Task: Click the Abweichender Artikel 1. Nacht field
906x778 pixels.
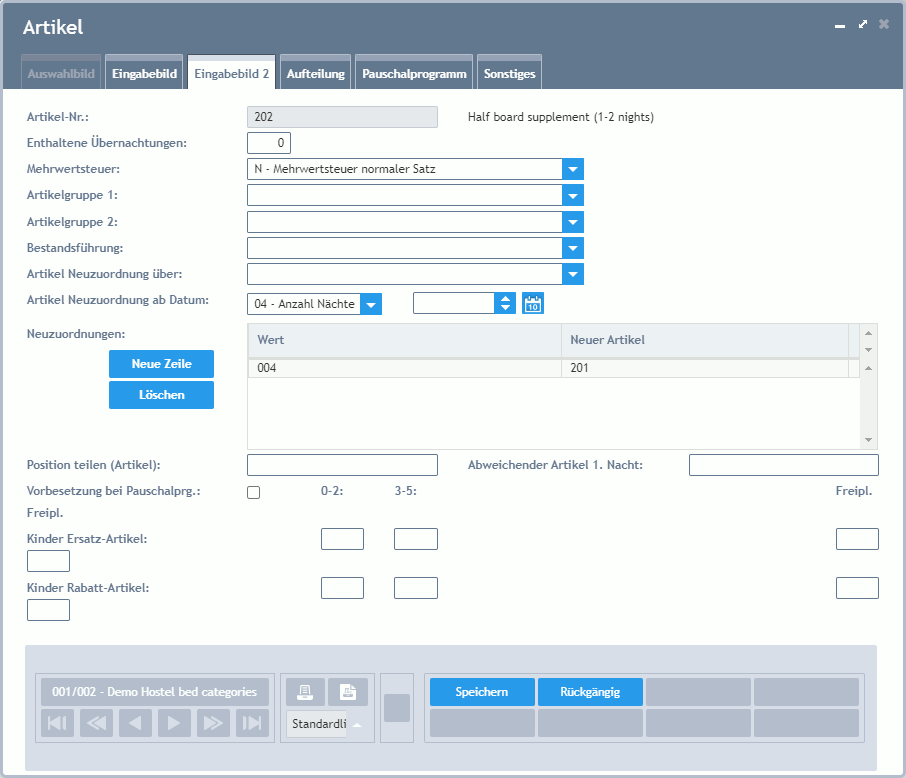Action: coord(784,465)
